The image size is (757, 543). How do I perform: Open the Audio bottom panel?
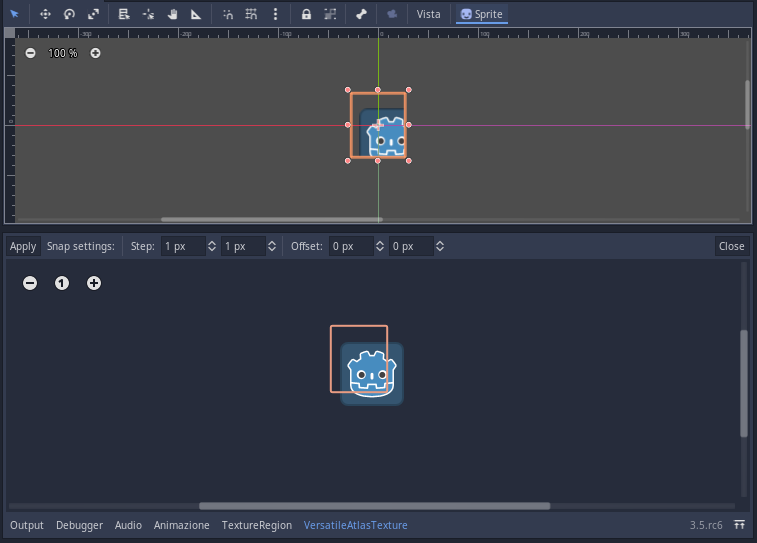(128, 525)
